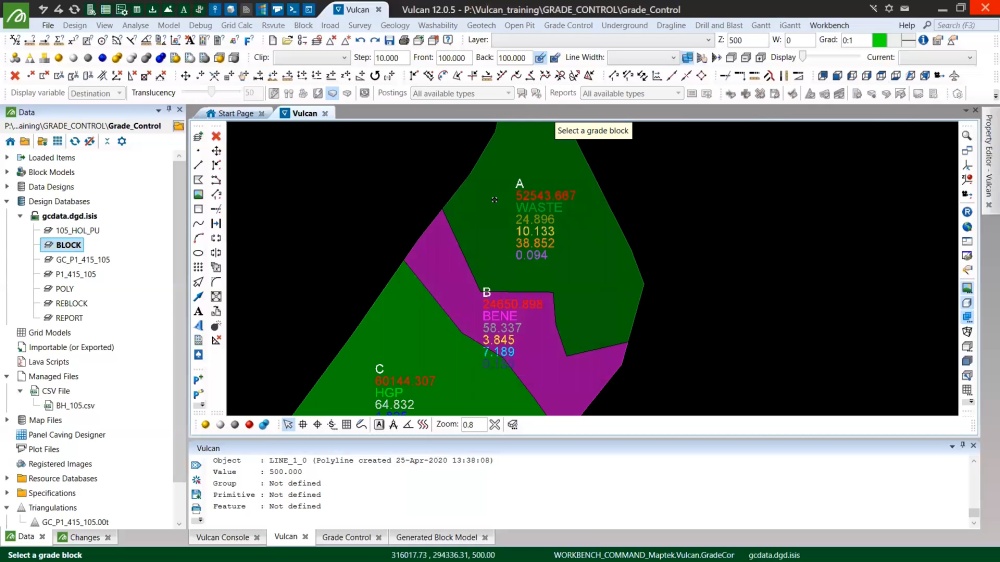The height and width of the screenshot is (562, 1000).
Task: Click the red sphere icon below the viewport
Action: pos(249,424)
